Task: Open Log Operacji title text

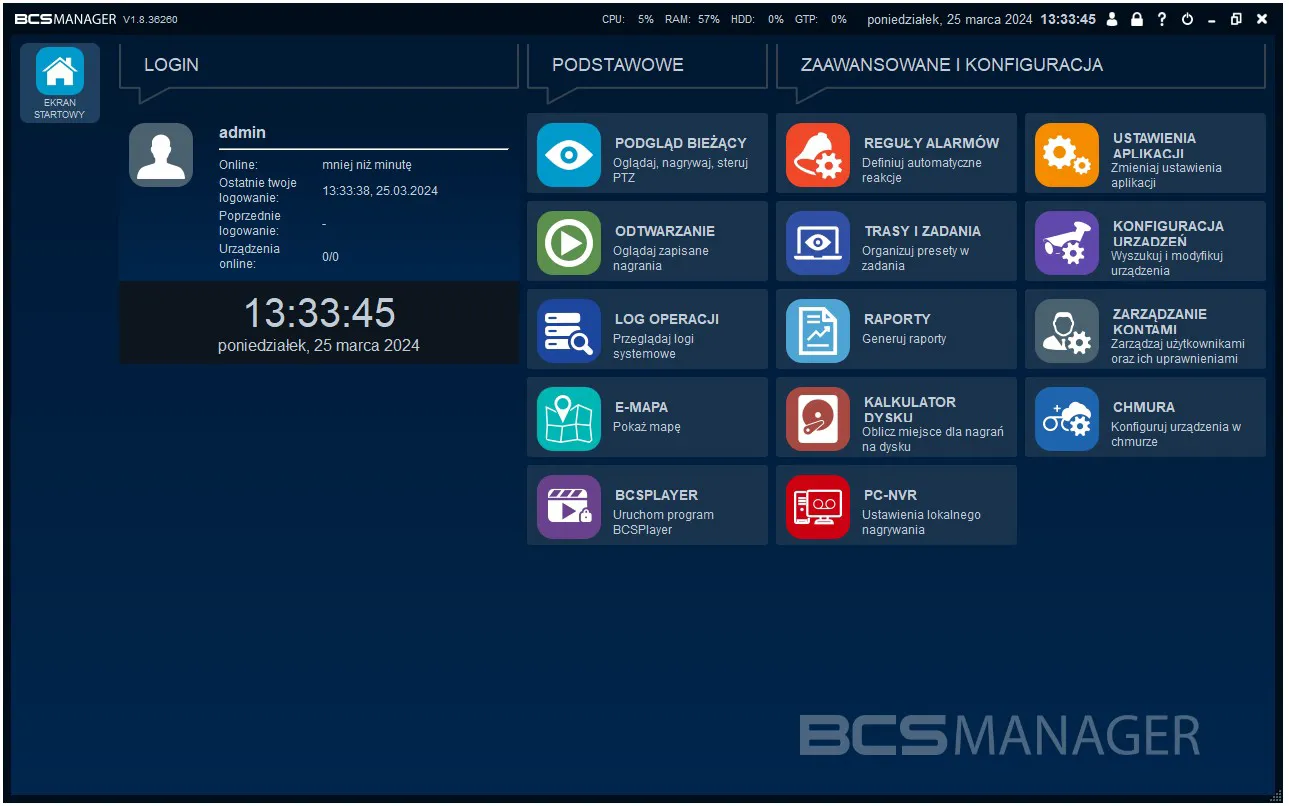Action: tap(667, 319)
